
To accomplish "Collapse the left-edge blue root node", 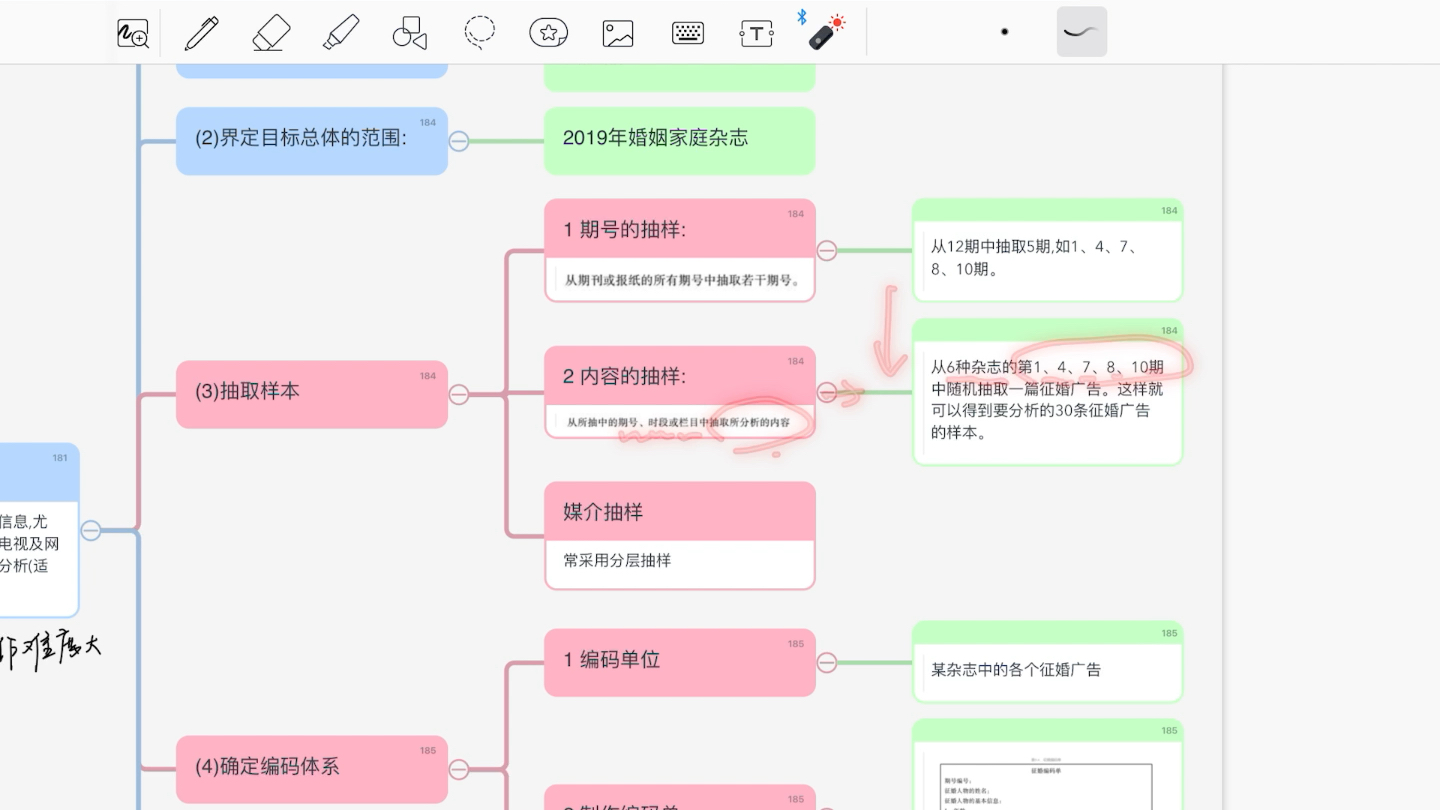I will [x=91, y=530].
